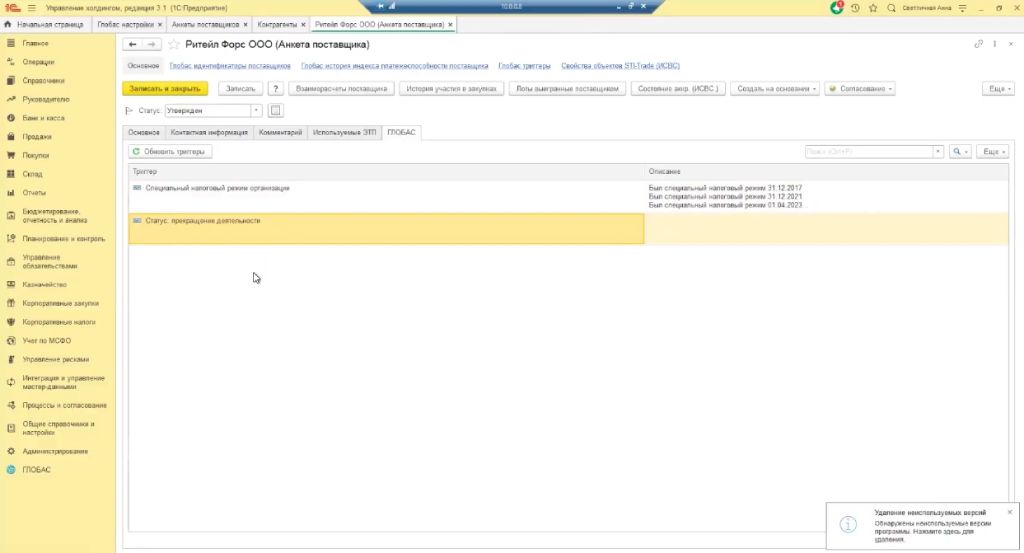Open the Создать на основании dropdown
Viewport: 1024px width, 553px height.
pyautogui.click(x=776, y=89)
